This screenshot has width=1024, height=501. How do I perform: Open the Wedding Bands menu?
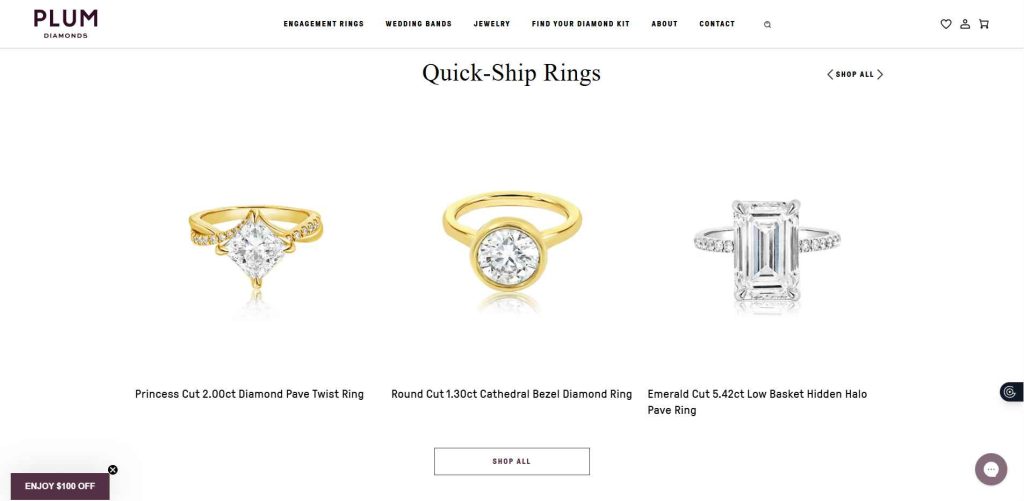click(x=418, y=24)
